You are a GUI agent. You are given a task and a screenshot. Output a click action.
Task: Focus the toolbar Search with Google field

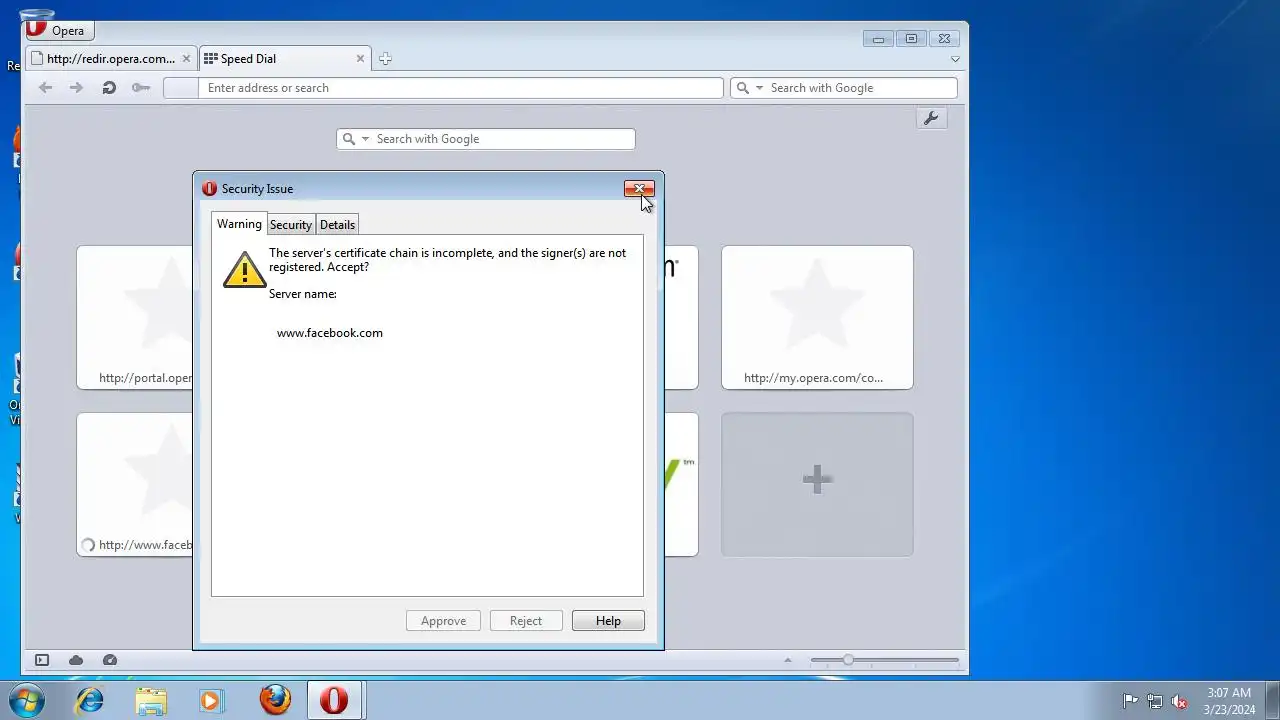point(860,88)
